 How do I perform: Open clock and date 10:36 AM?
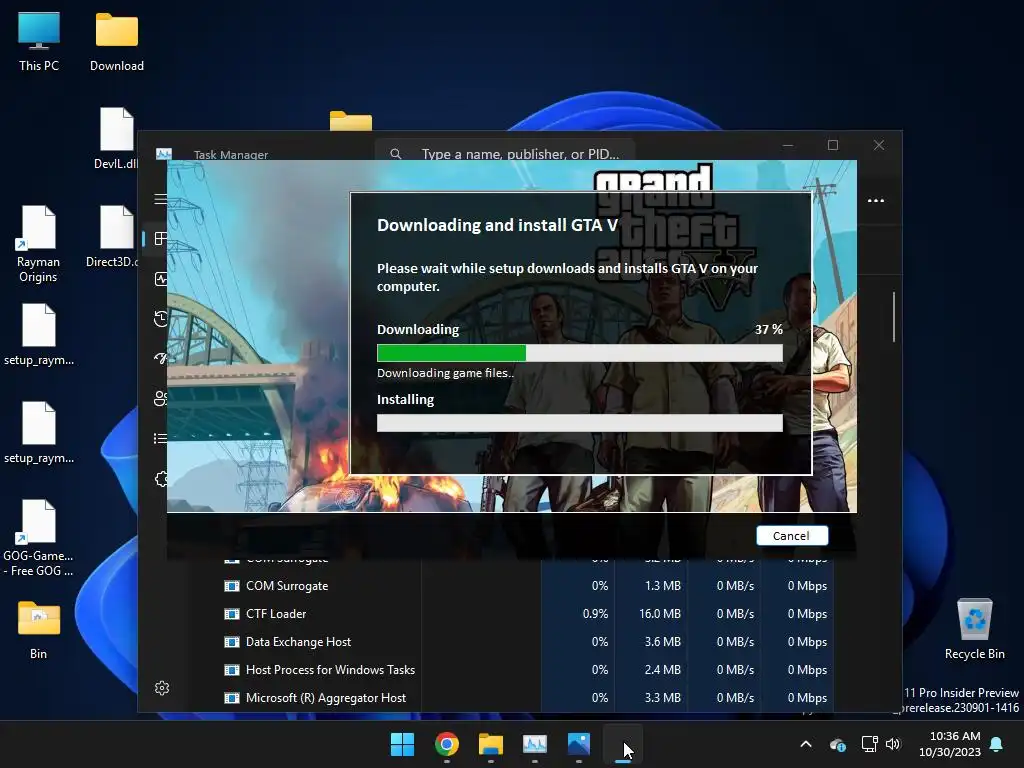click(950, 744)
